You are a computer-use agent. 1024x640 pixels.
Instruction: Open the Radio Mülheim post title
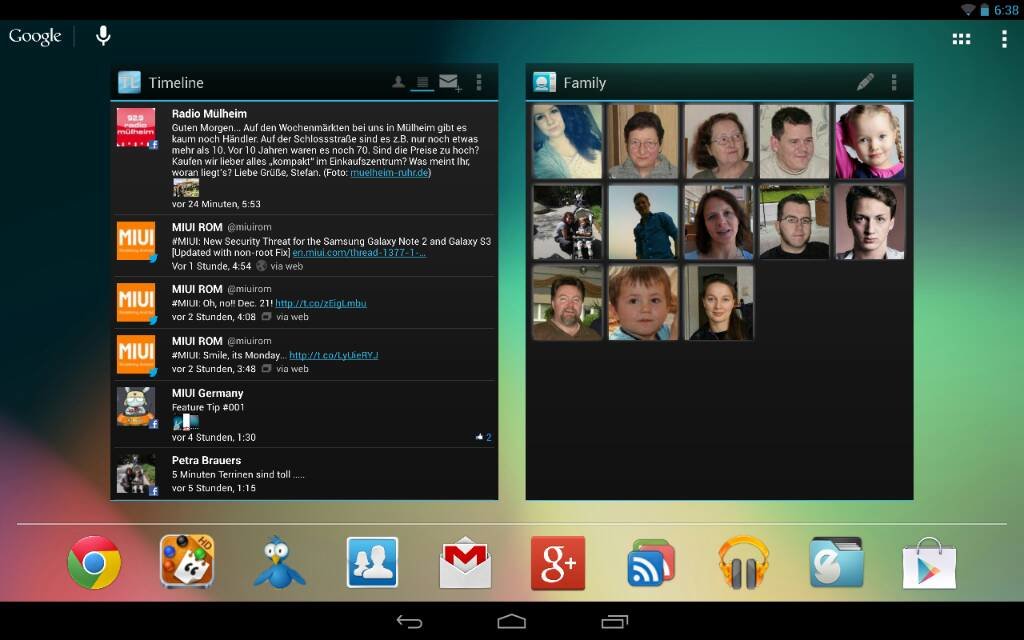[x=209, y=114]
